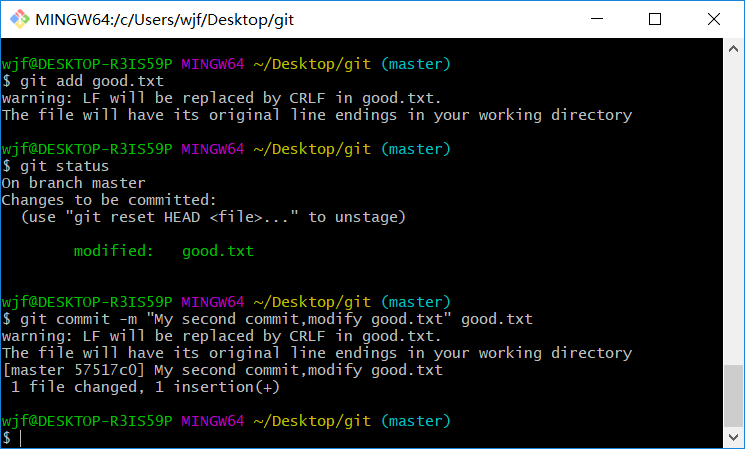
Task: Click the window title path text
Action: (165, 19)
